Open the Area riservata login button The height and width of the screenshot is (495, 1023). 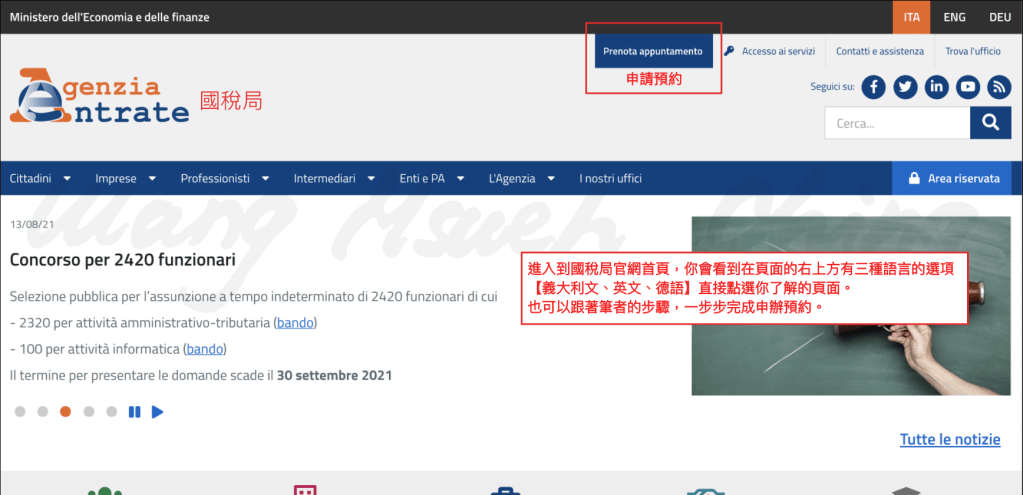pos(952,179)
